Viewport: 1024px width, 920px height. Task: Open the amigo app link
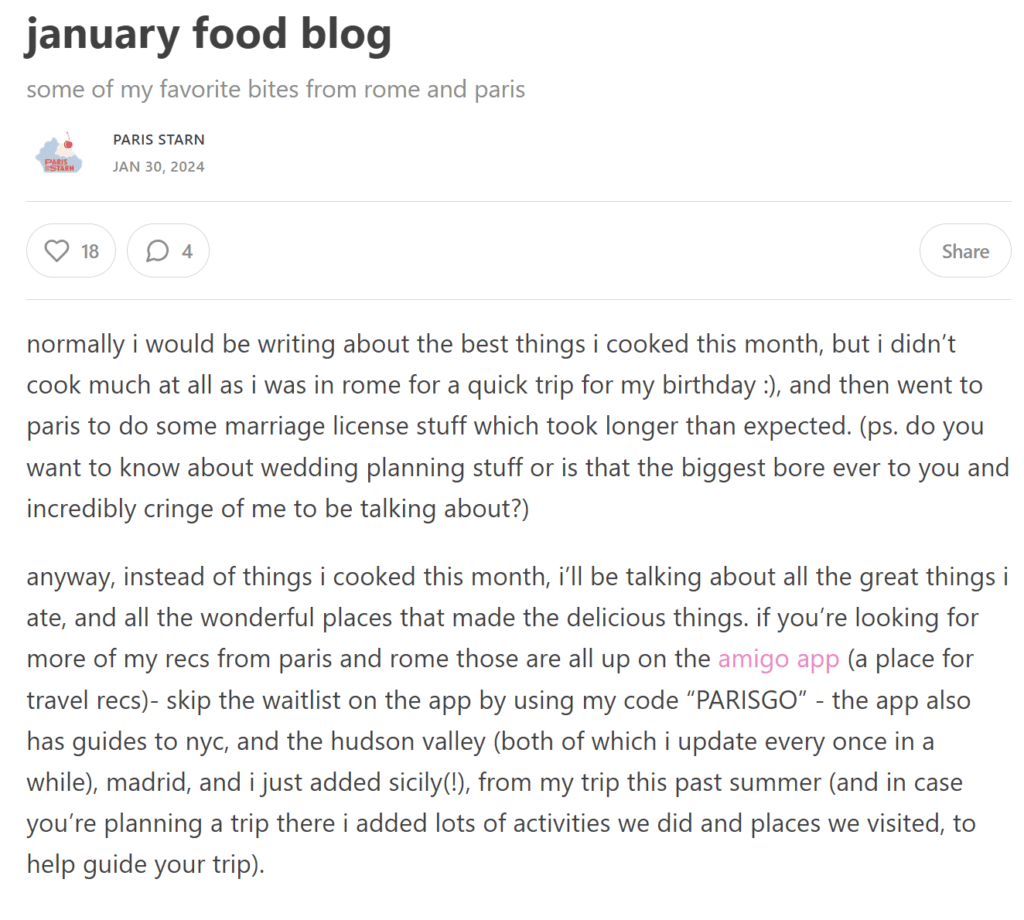(778, 659)
